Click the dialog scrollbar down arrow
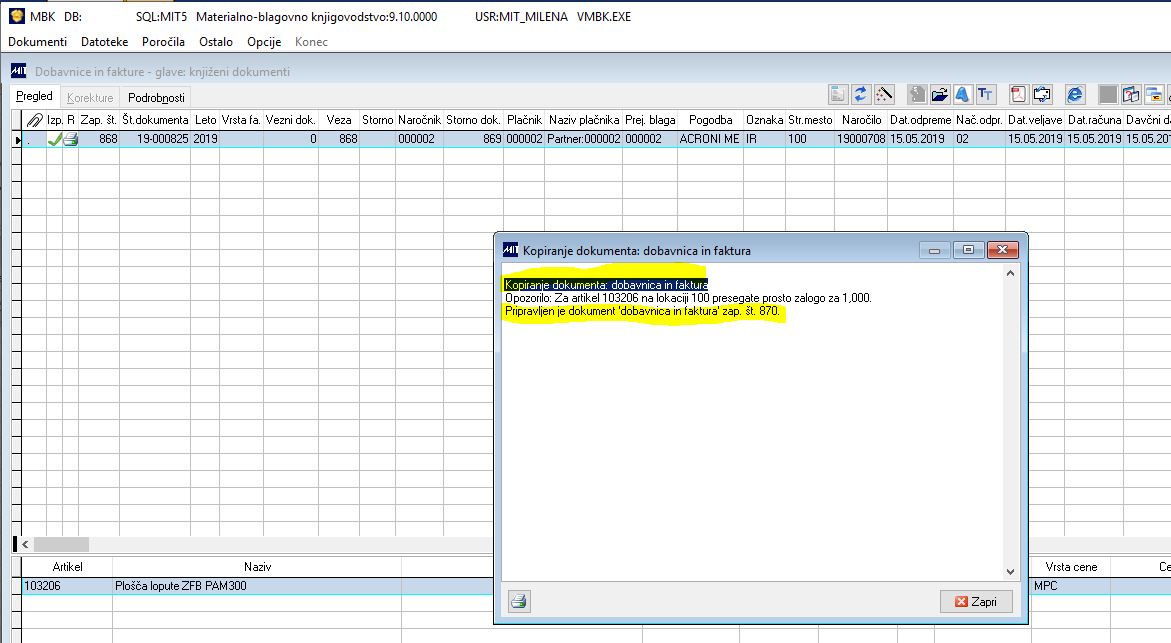 (1010, 572)
